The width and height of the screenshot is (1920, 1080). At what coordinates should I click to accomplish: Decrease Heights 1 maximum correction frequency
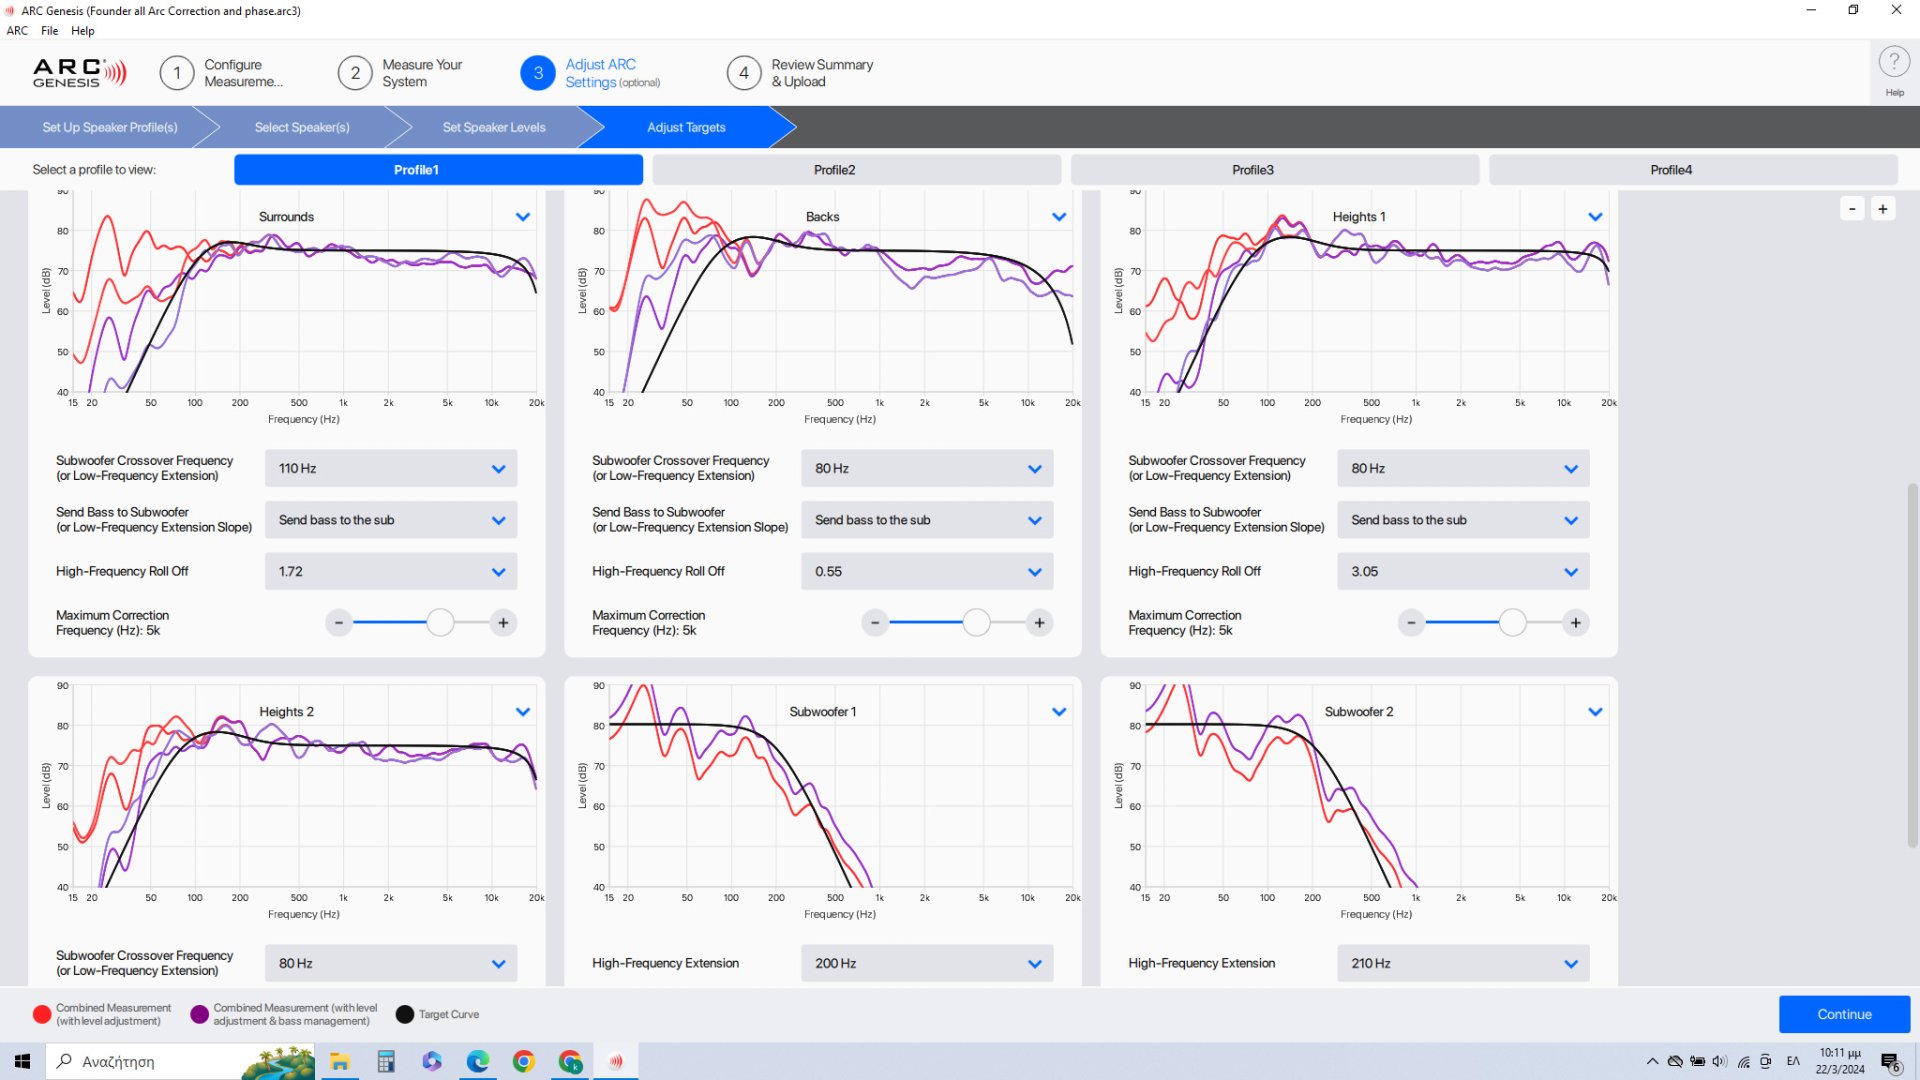(1411, 623)
